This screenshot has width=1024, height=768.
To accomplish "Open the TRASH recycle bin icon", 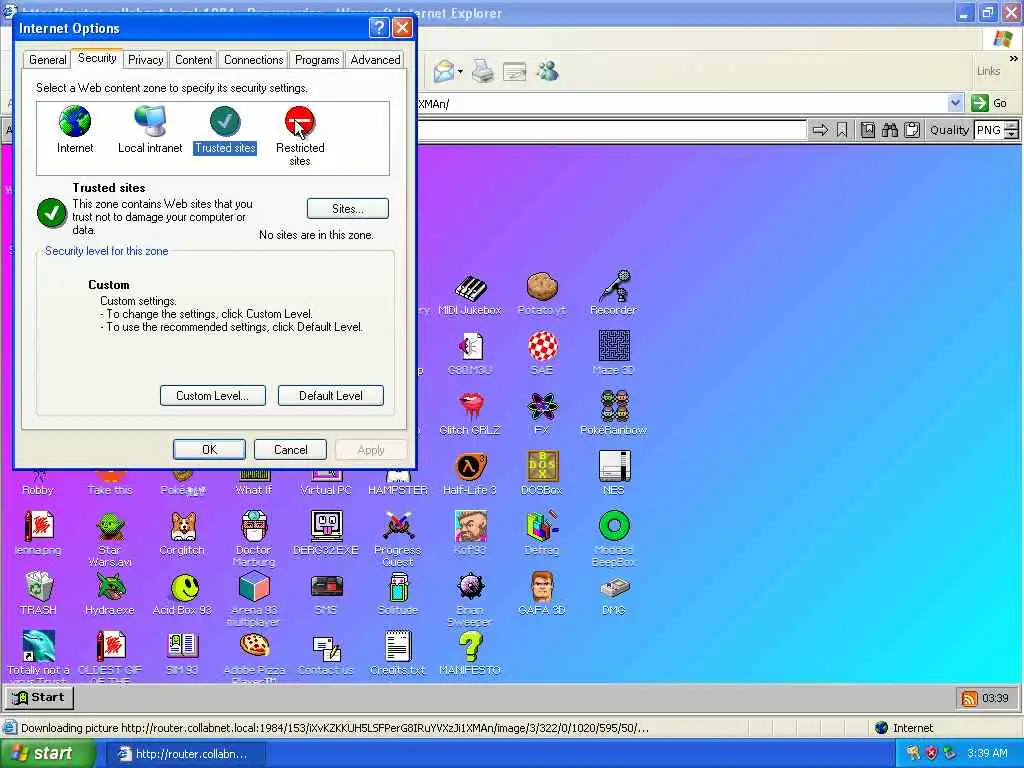I will [39, 586].
